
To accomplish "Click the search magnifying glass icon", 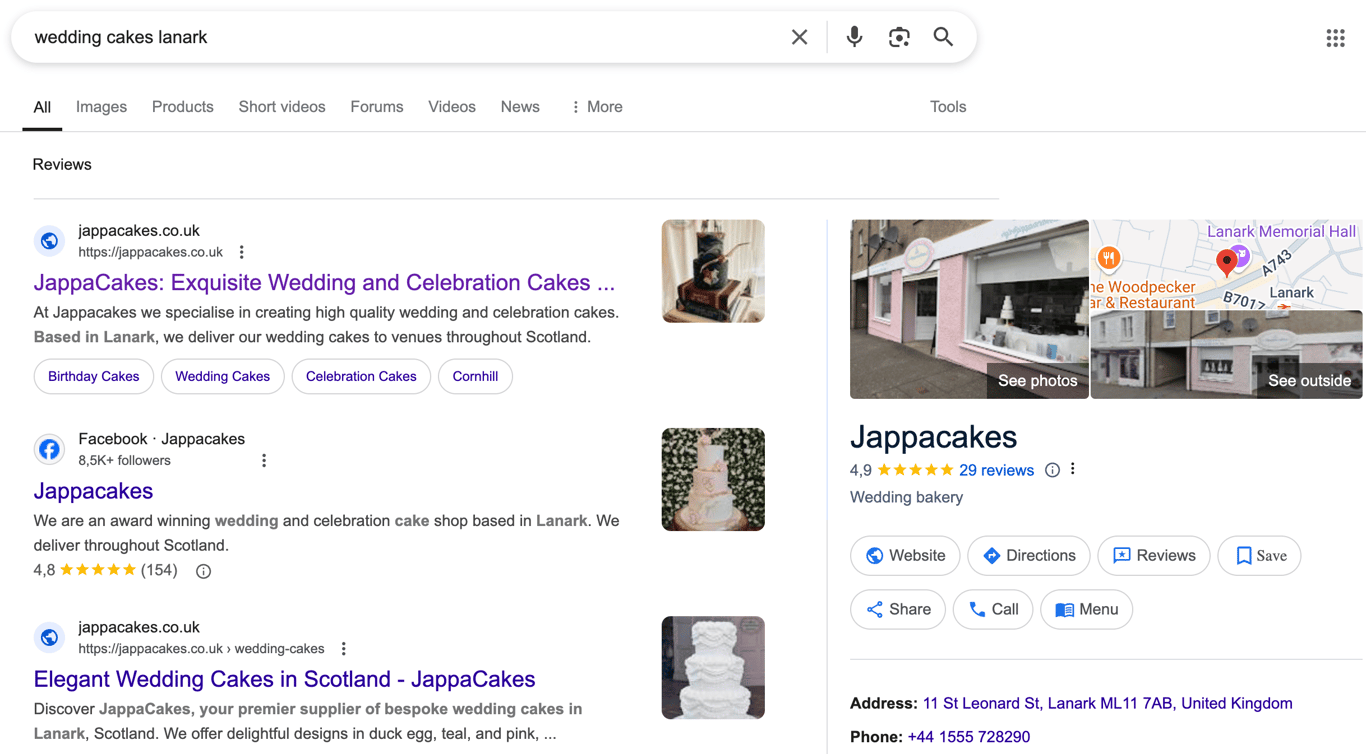I will tap(943, 36).
